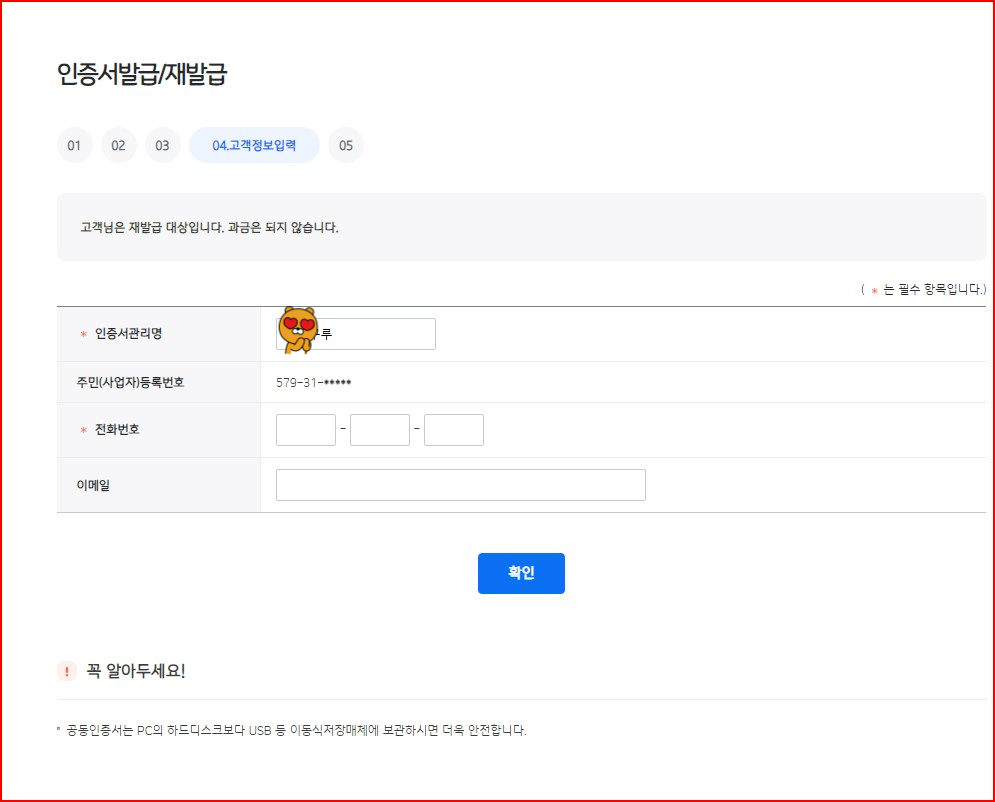
Task: Click the red asterisk beside 인증서관리명
Action: [81, 334]
